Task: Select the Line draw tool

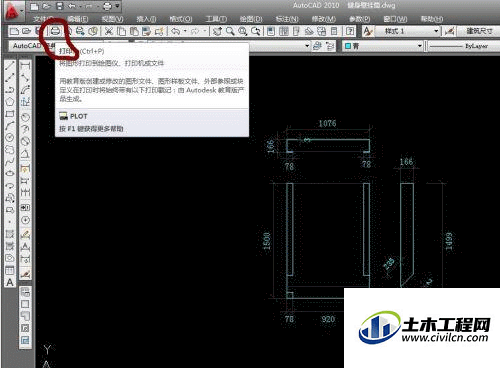Action: 10,66
